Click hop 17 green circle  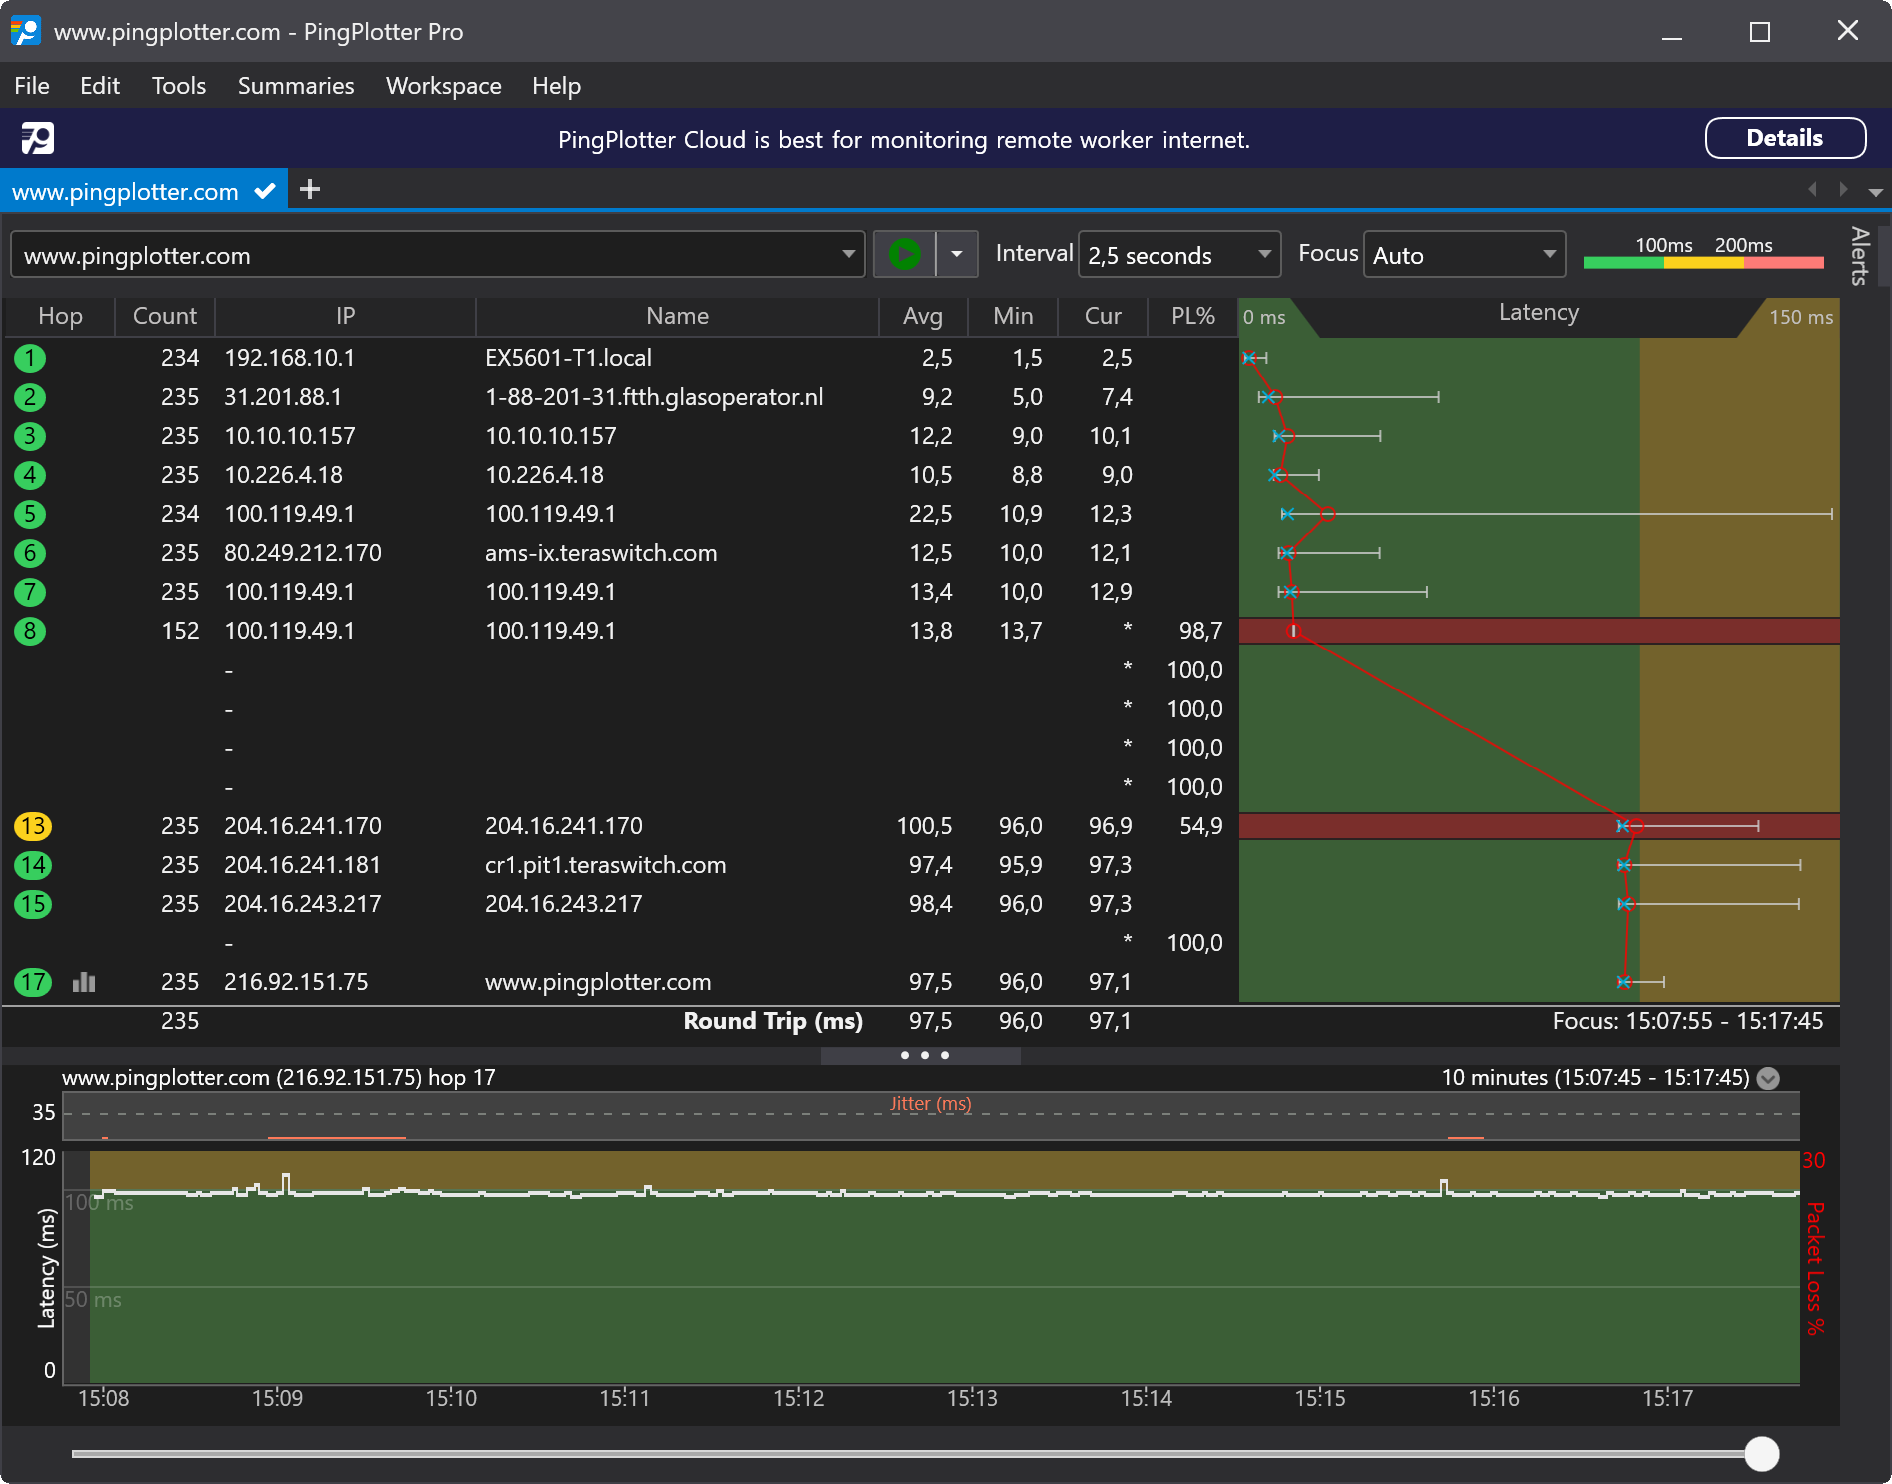coord(33,982)
